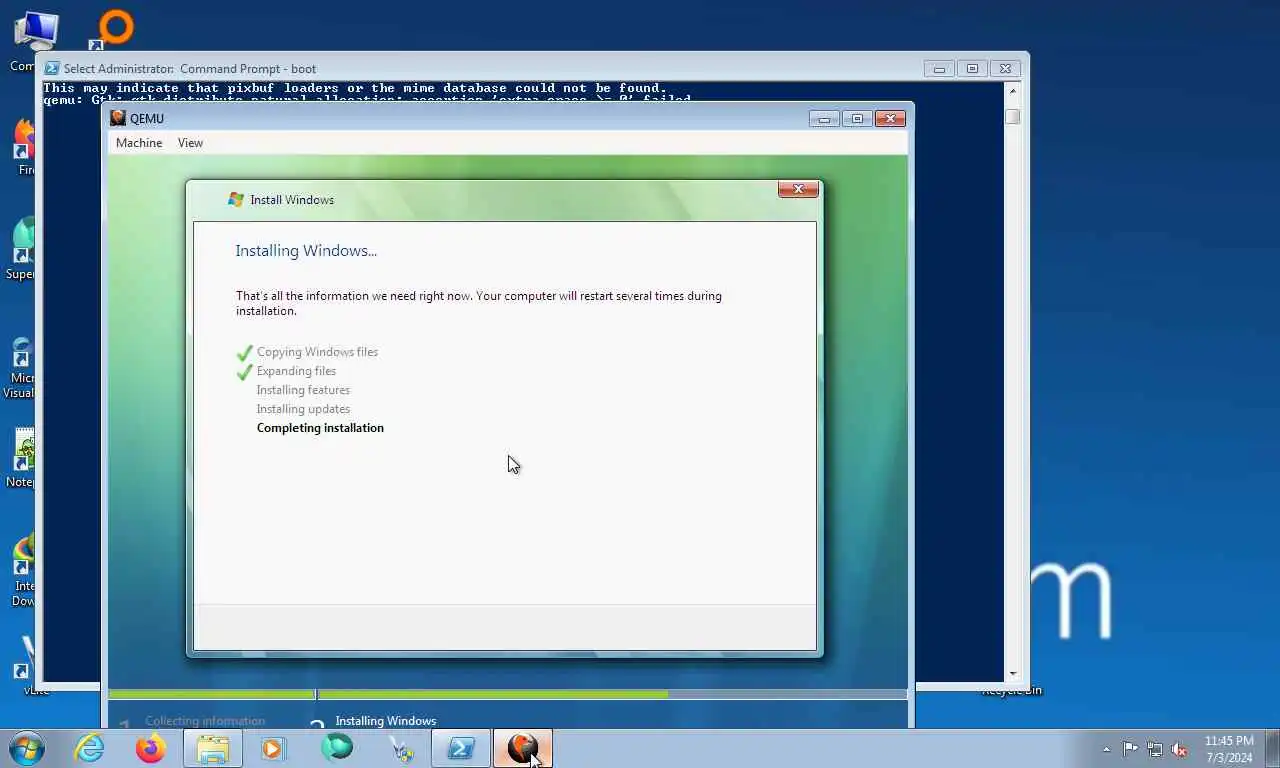
Task: Launch Firefox from the taskbar
Action: pyautogui.click(x=151, y=748)
